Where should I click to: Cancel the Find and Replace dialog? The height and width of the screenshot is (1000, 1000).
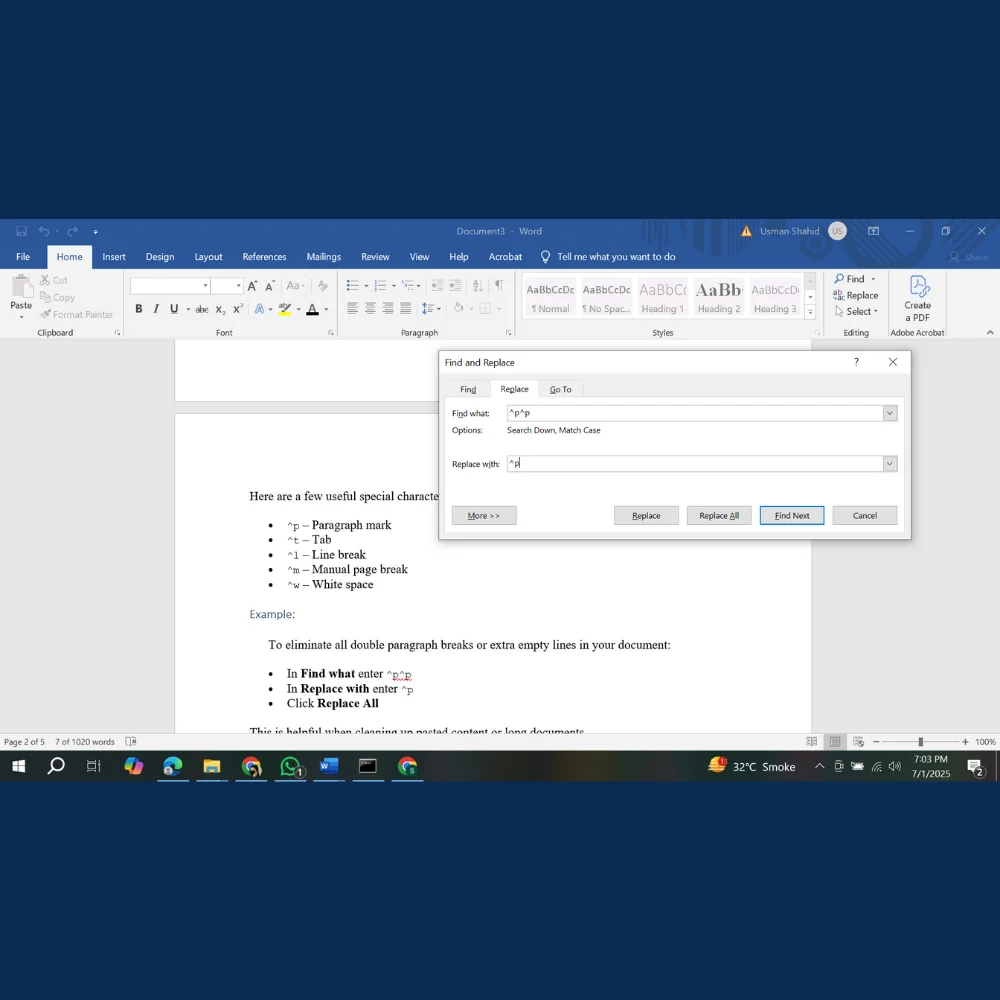pos(864,515)
